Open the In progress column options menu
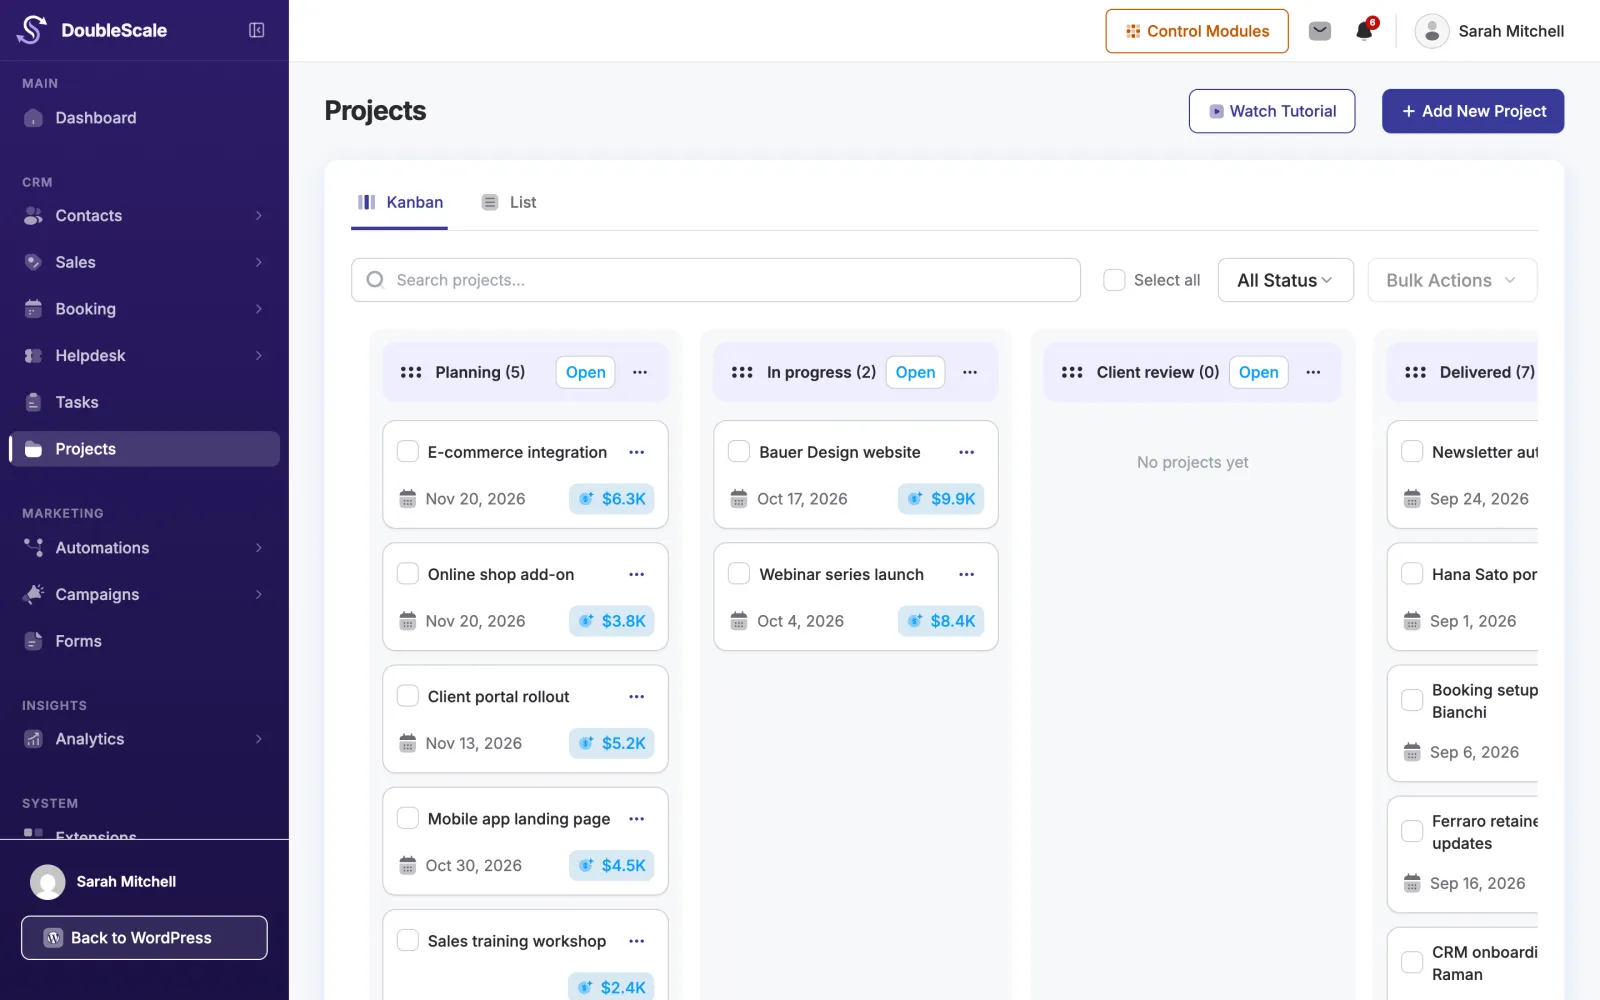This screenshot has height=1000, width=1600. pyautogui.click(x=970, y=372)
